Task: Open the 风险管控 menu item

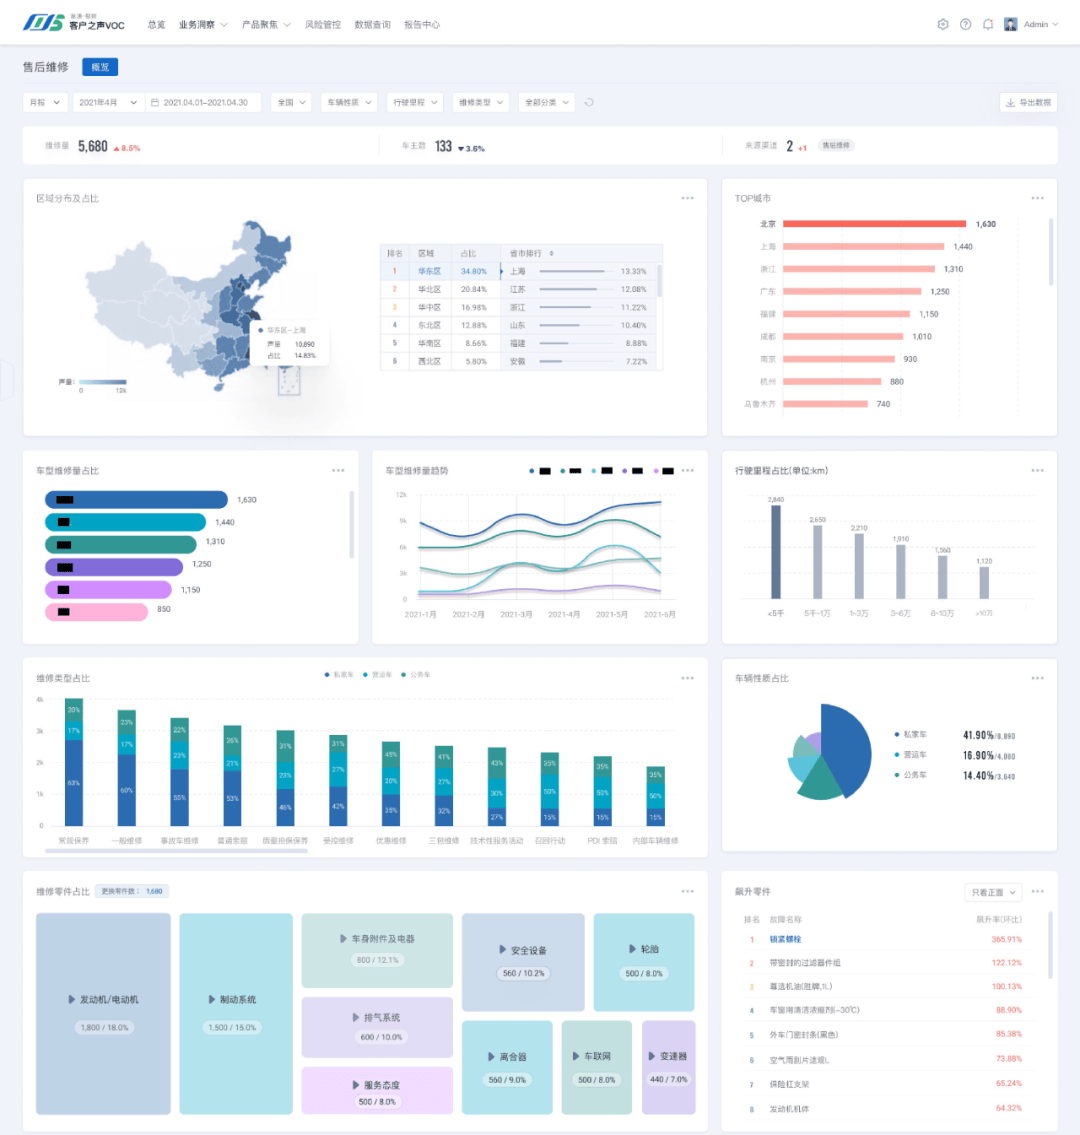Action: pyautogui.click(x=322, y=24)
